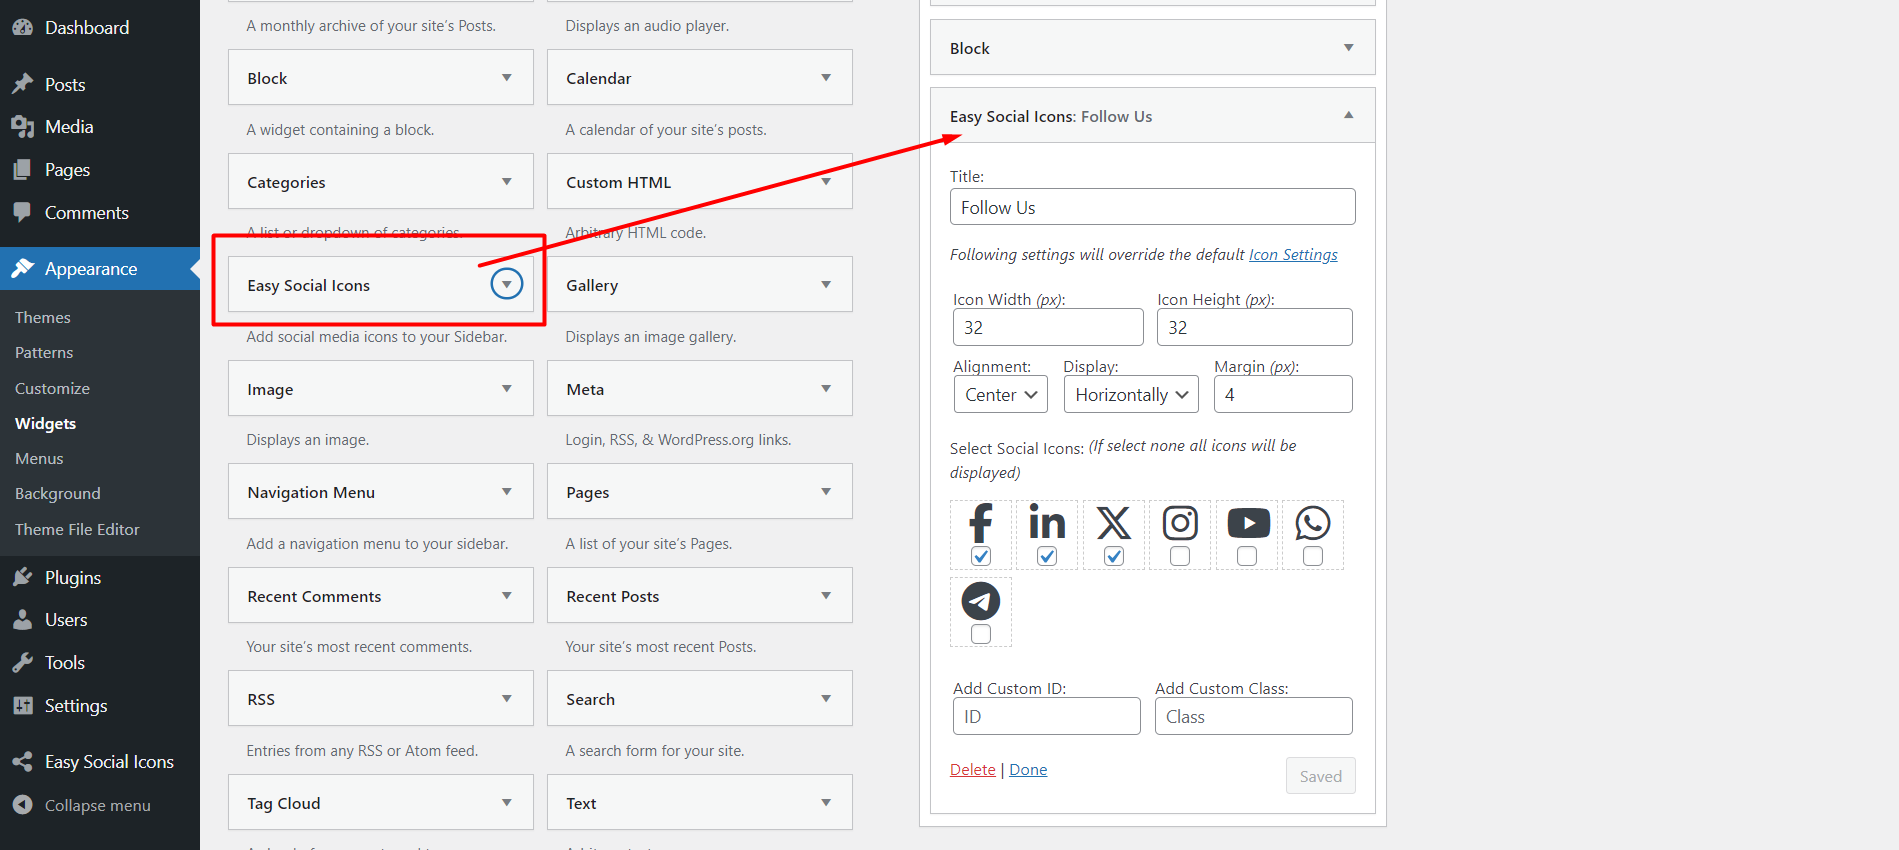Click the Instagram social icon
This screenshot has height=850, width=1899.
tap(1180, 522)
